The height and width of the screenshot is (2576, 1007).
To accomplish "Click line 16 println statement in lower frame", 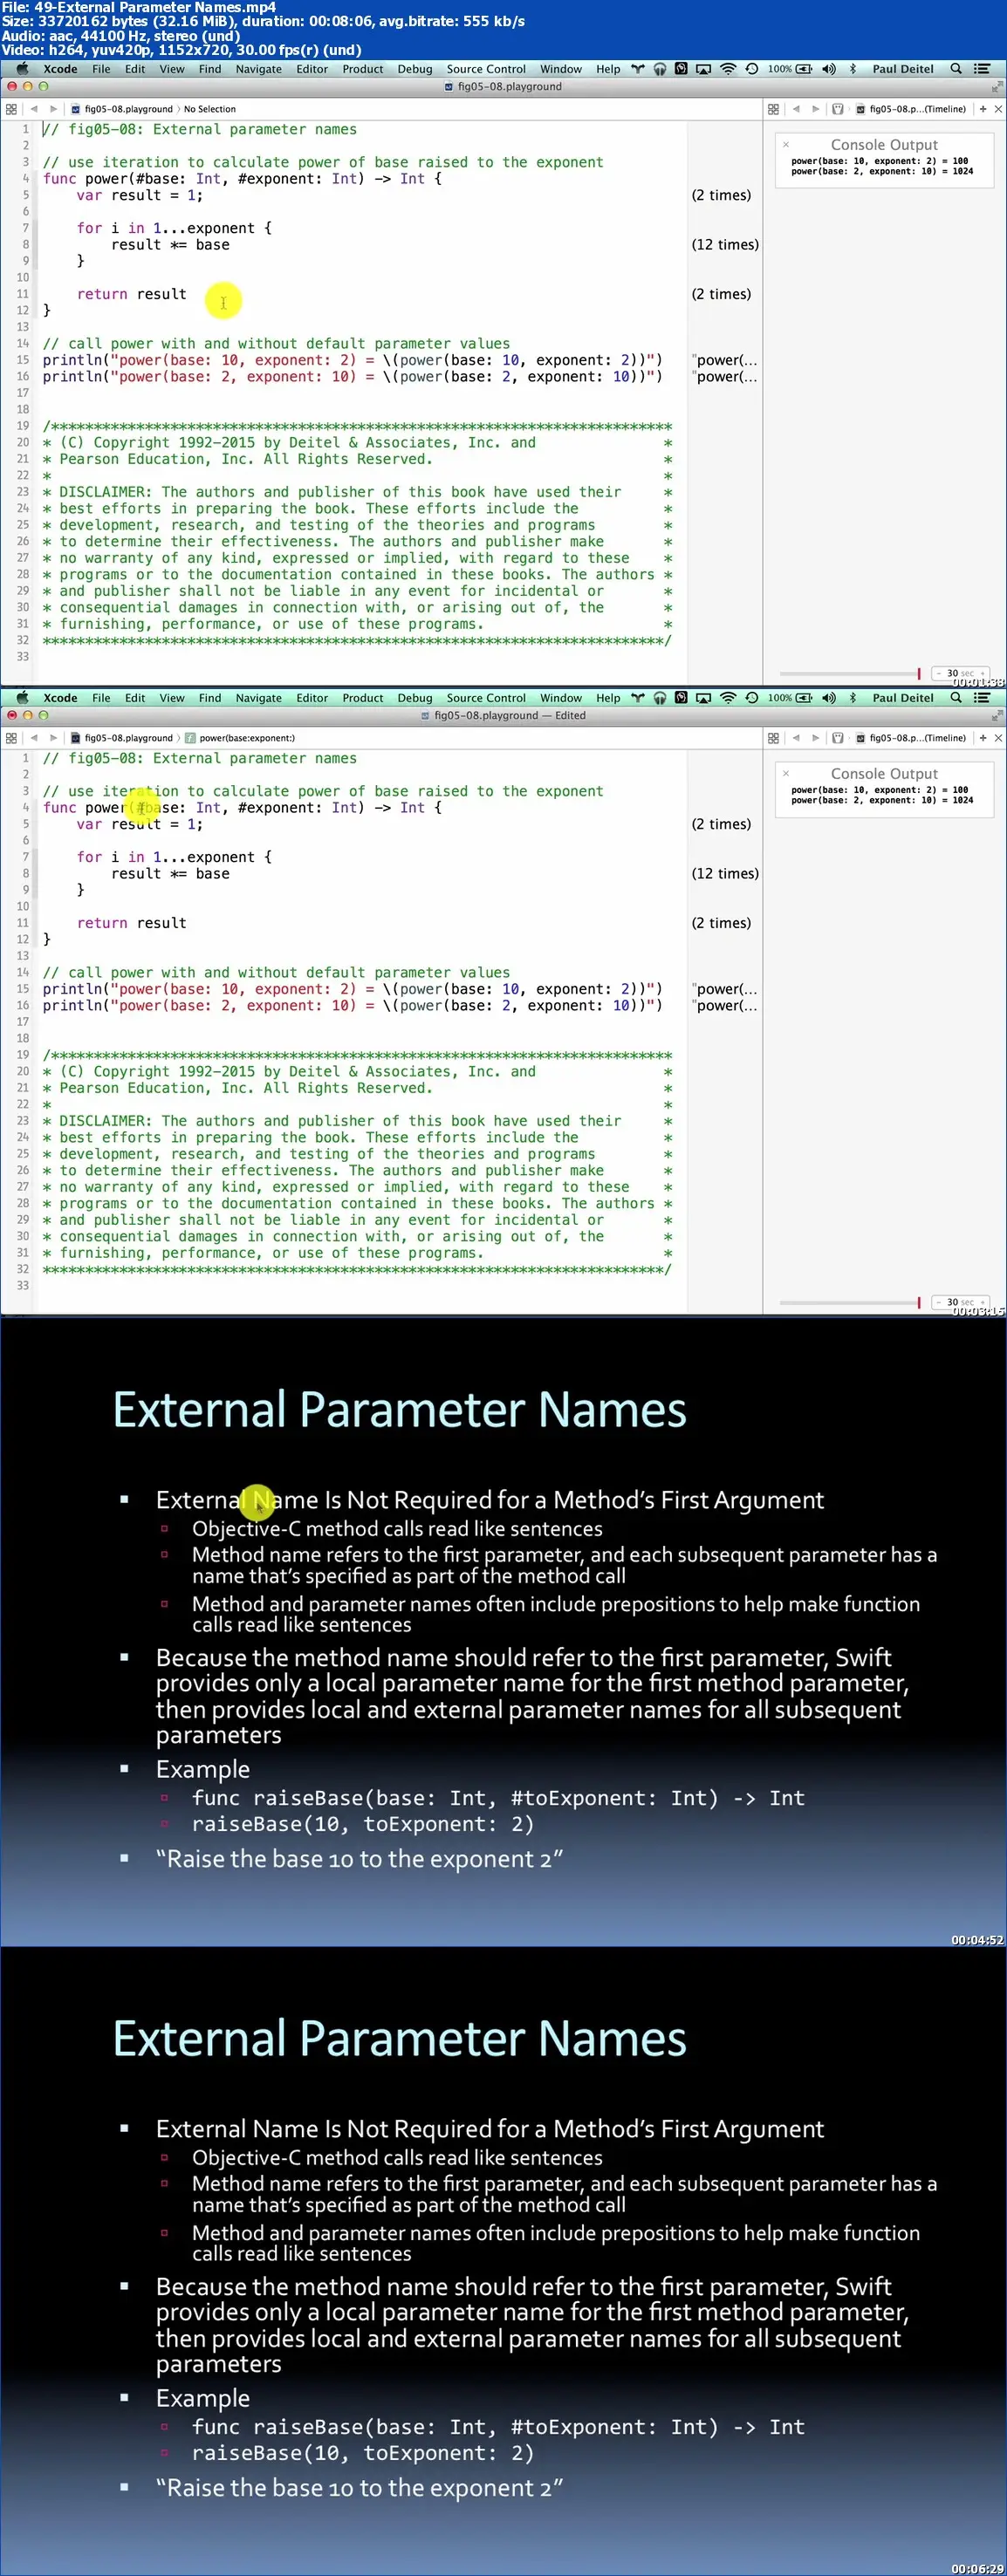I will point(353,1006).
